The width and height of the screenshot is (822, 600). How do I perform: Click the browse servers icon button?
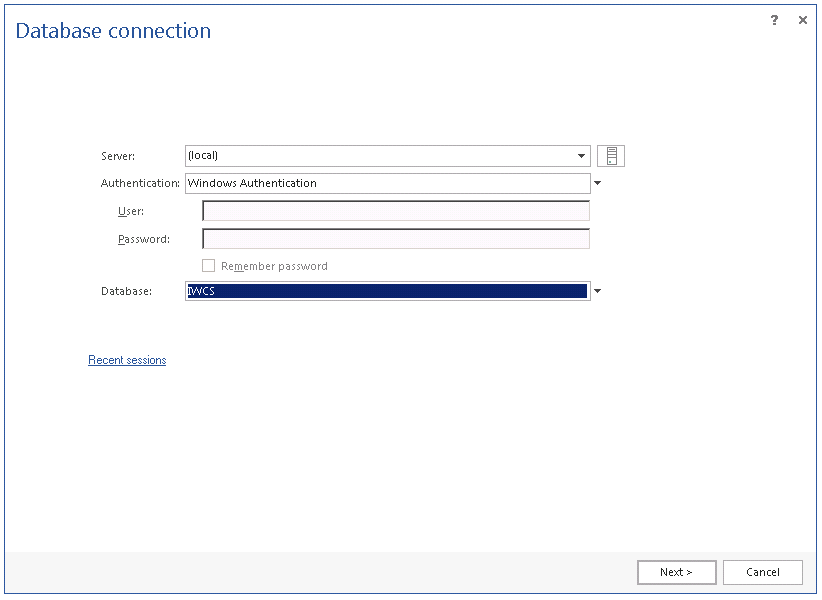click(611, 156)
